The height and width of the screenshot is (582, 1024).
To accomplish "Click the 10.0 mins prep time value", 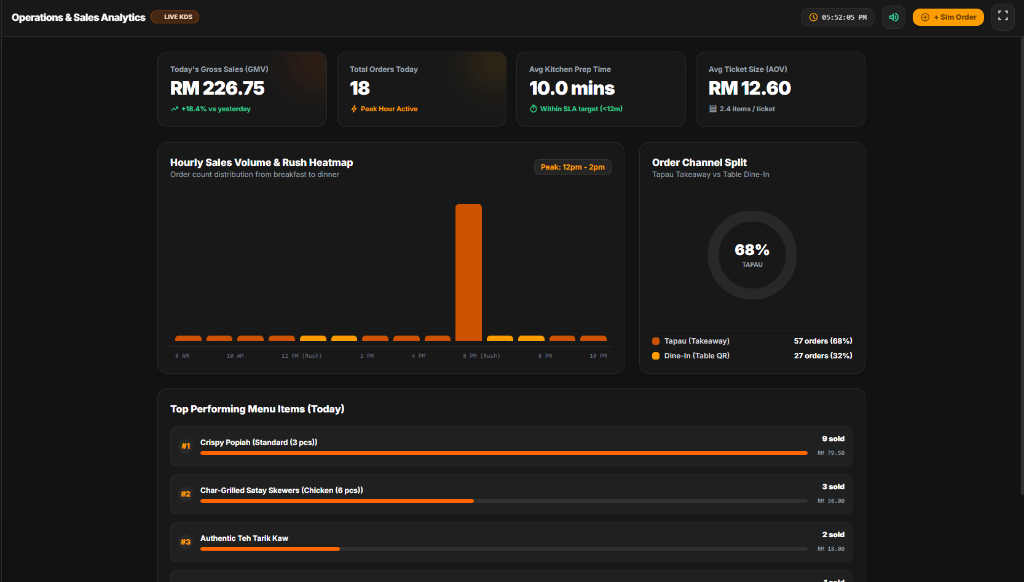I will pos(572,88).
